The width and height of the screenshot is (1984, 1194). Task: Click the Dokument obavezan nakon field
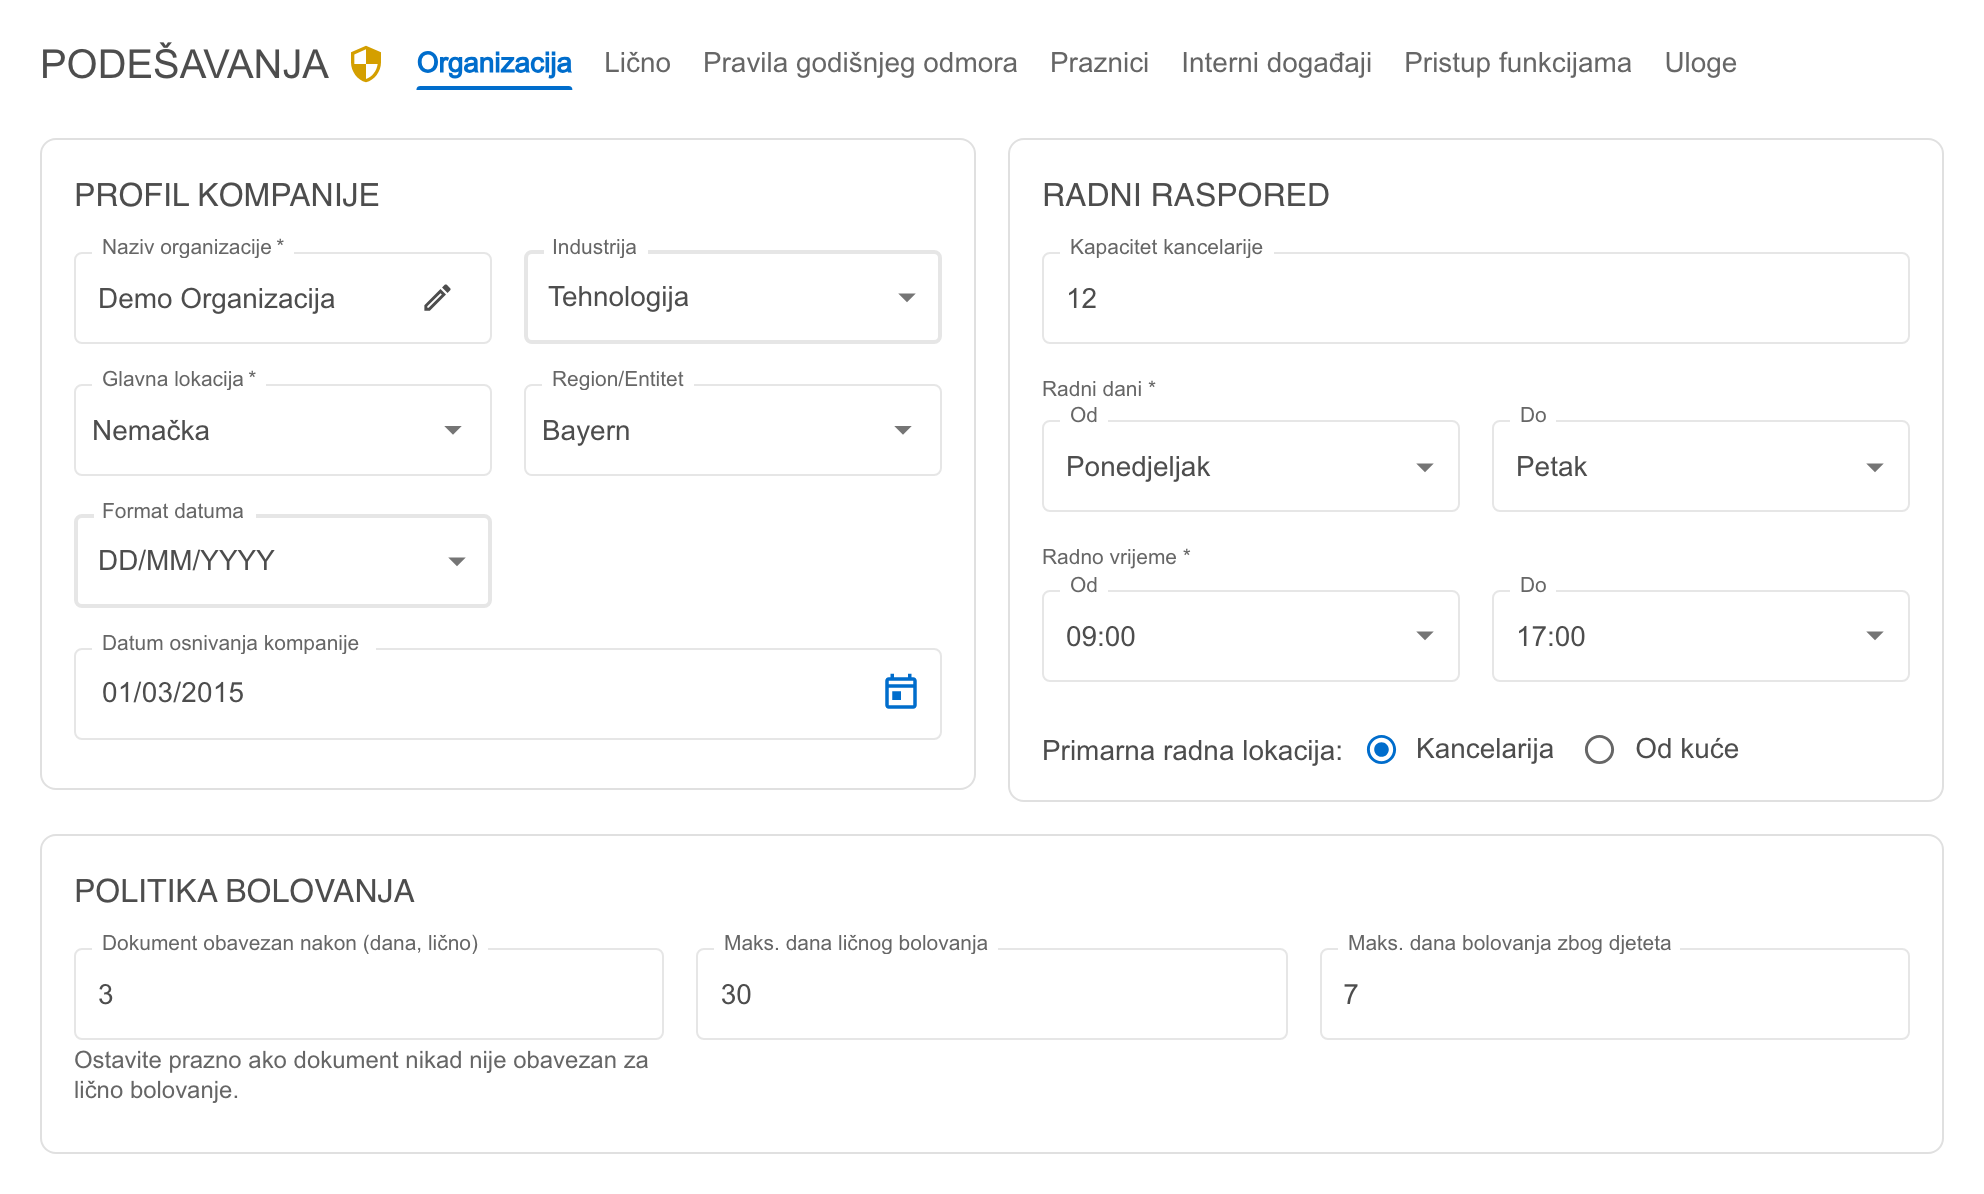point(369,994)
